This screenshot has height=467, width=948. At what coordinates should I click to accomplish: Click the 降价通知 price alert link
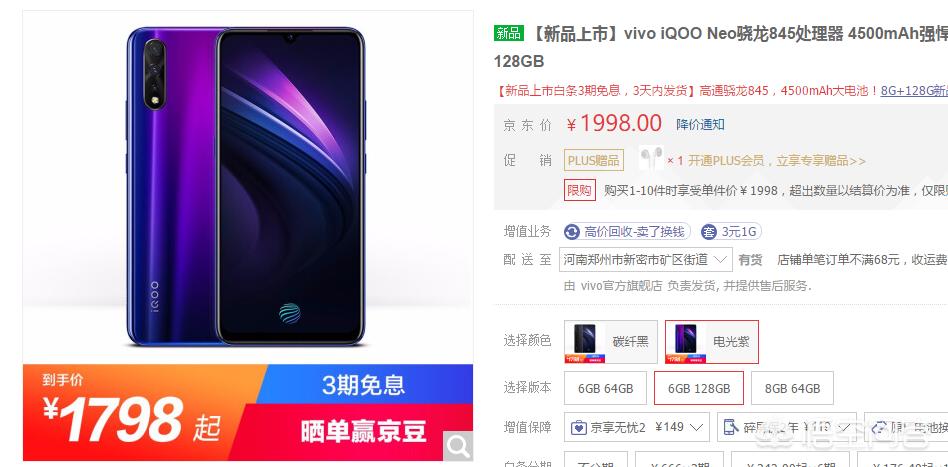[700, 125]
